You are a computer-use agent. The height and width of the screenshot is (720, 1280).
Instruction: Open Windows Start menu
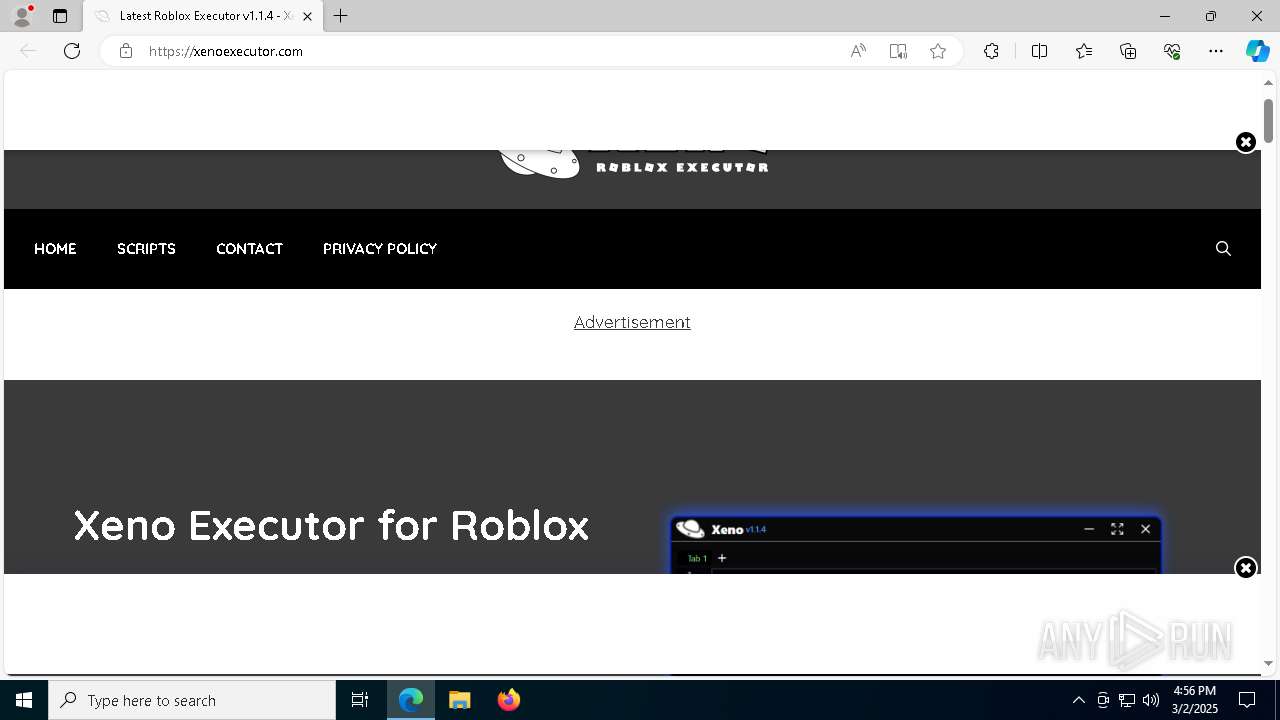(x=24, y=700)
